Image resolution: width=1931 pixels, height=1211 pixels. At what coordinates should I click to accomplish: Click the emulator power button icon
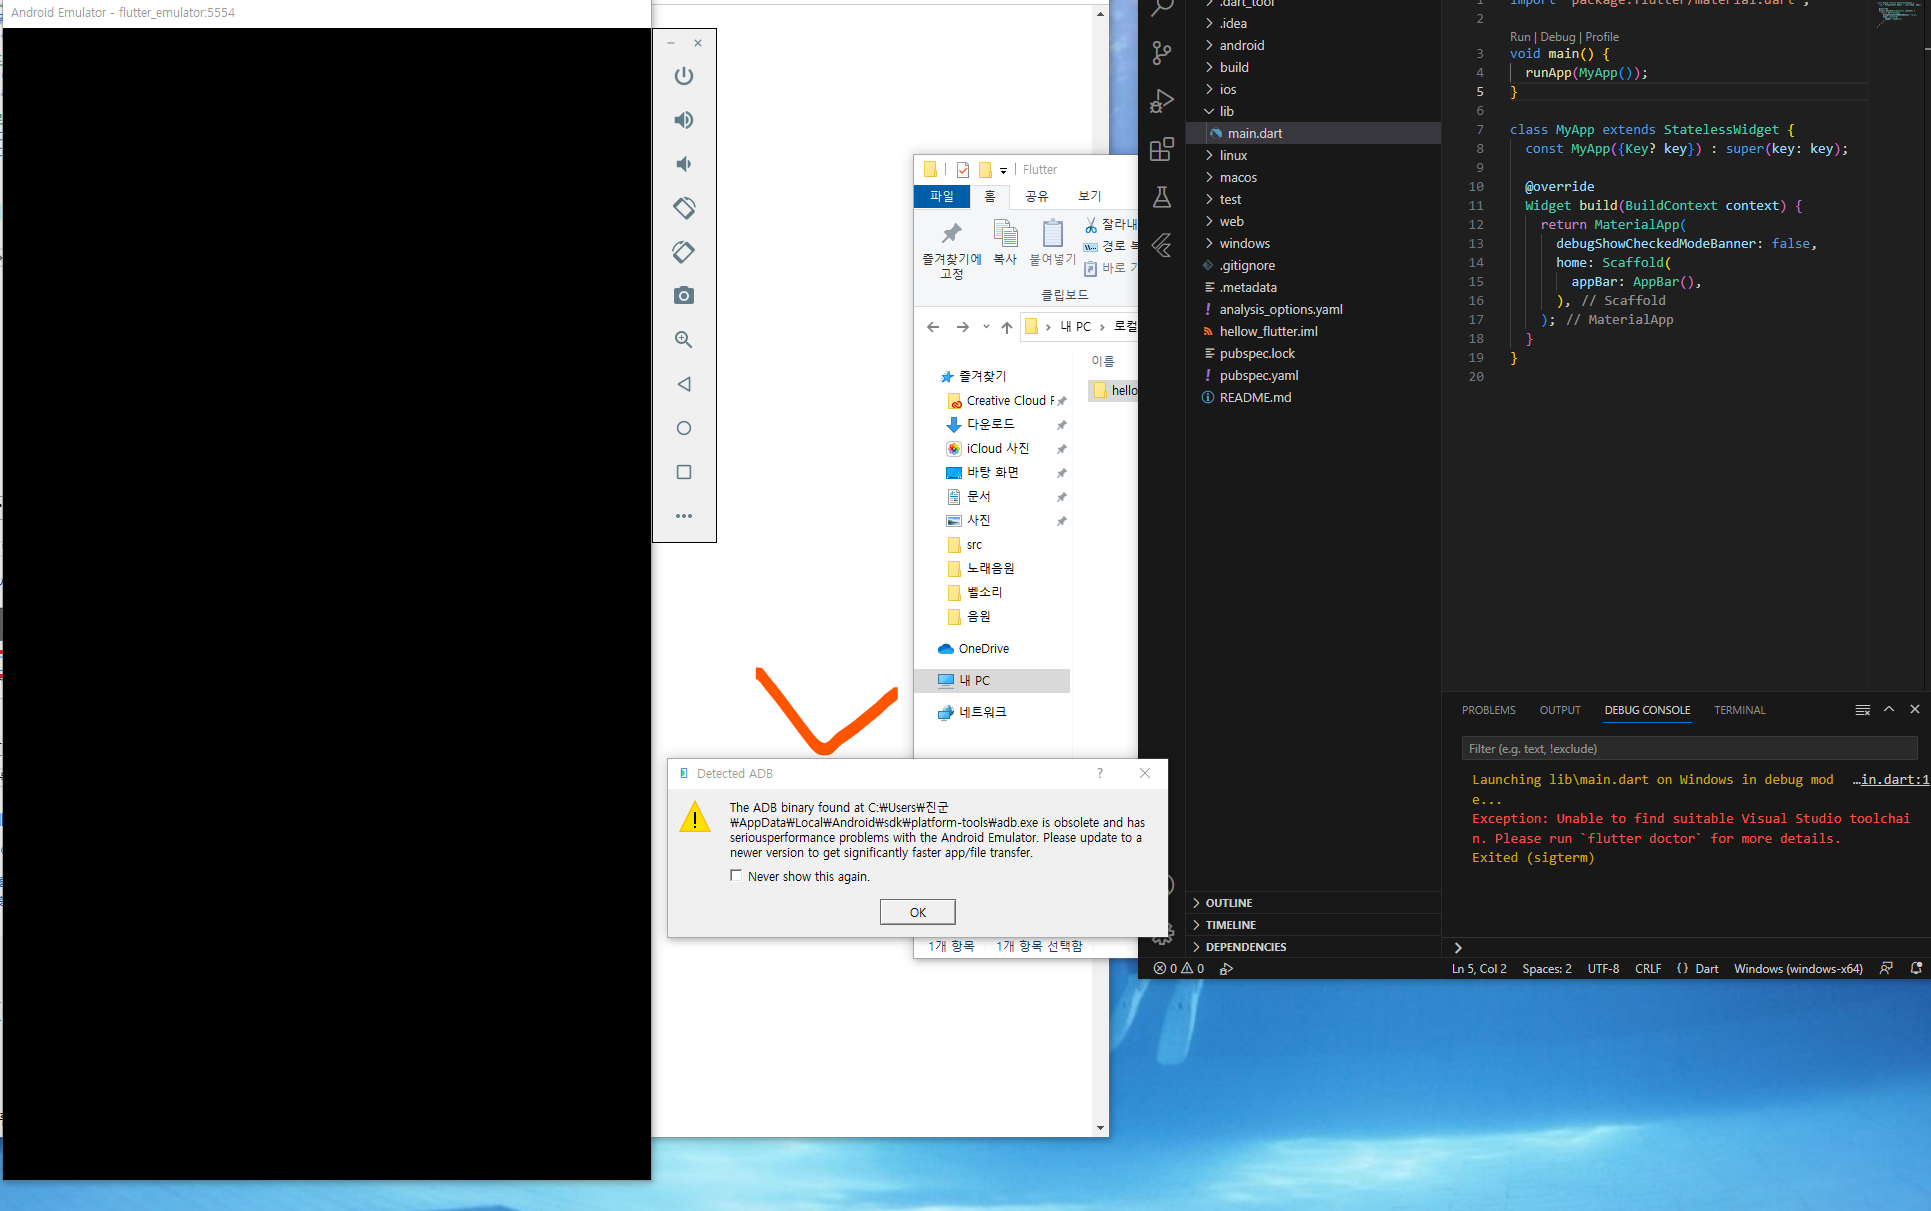[684, 76]
